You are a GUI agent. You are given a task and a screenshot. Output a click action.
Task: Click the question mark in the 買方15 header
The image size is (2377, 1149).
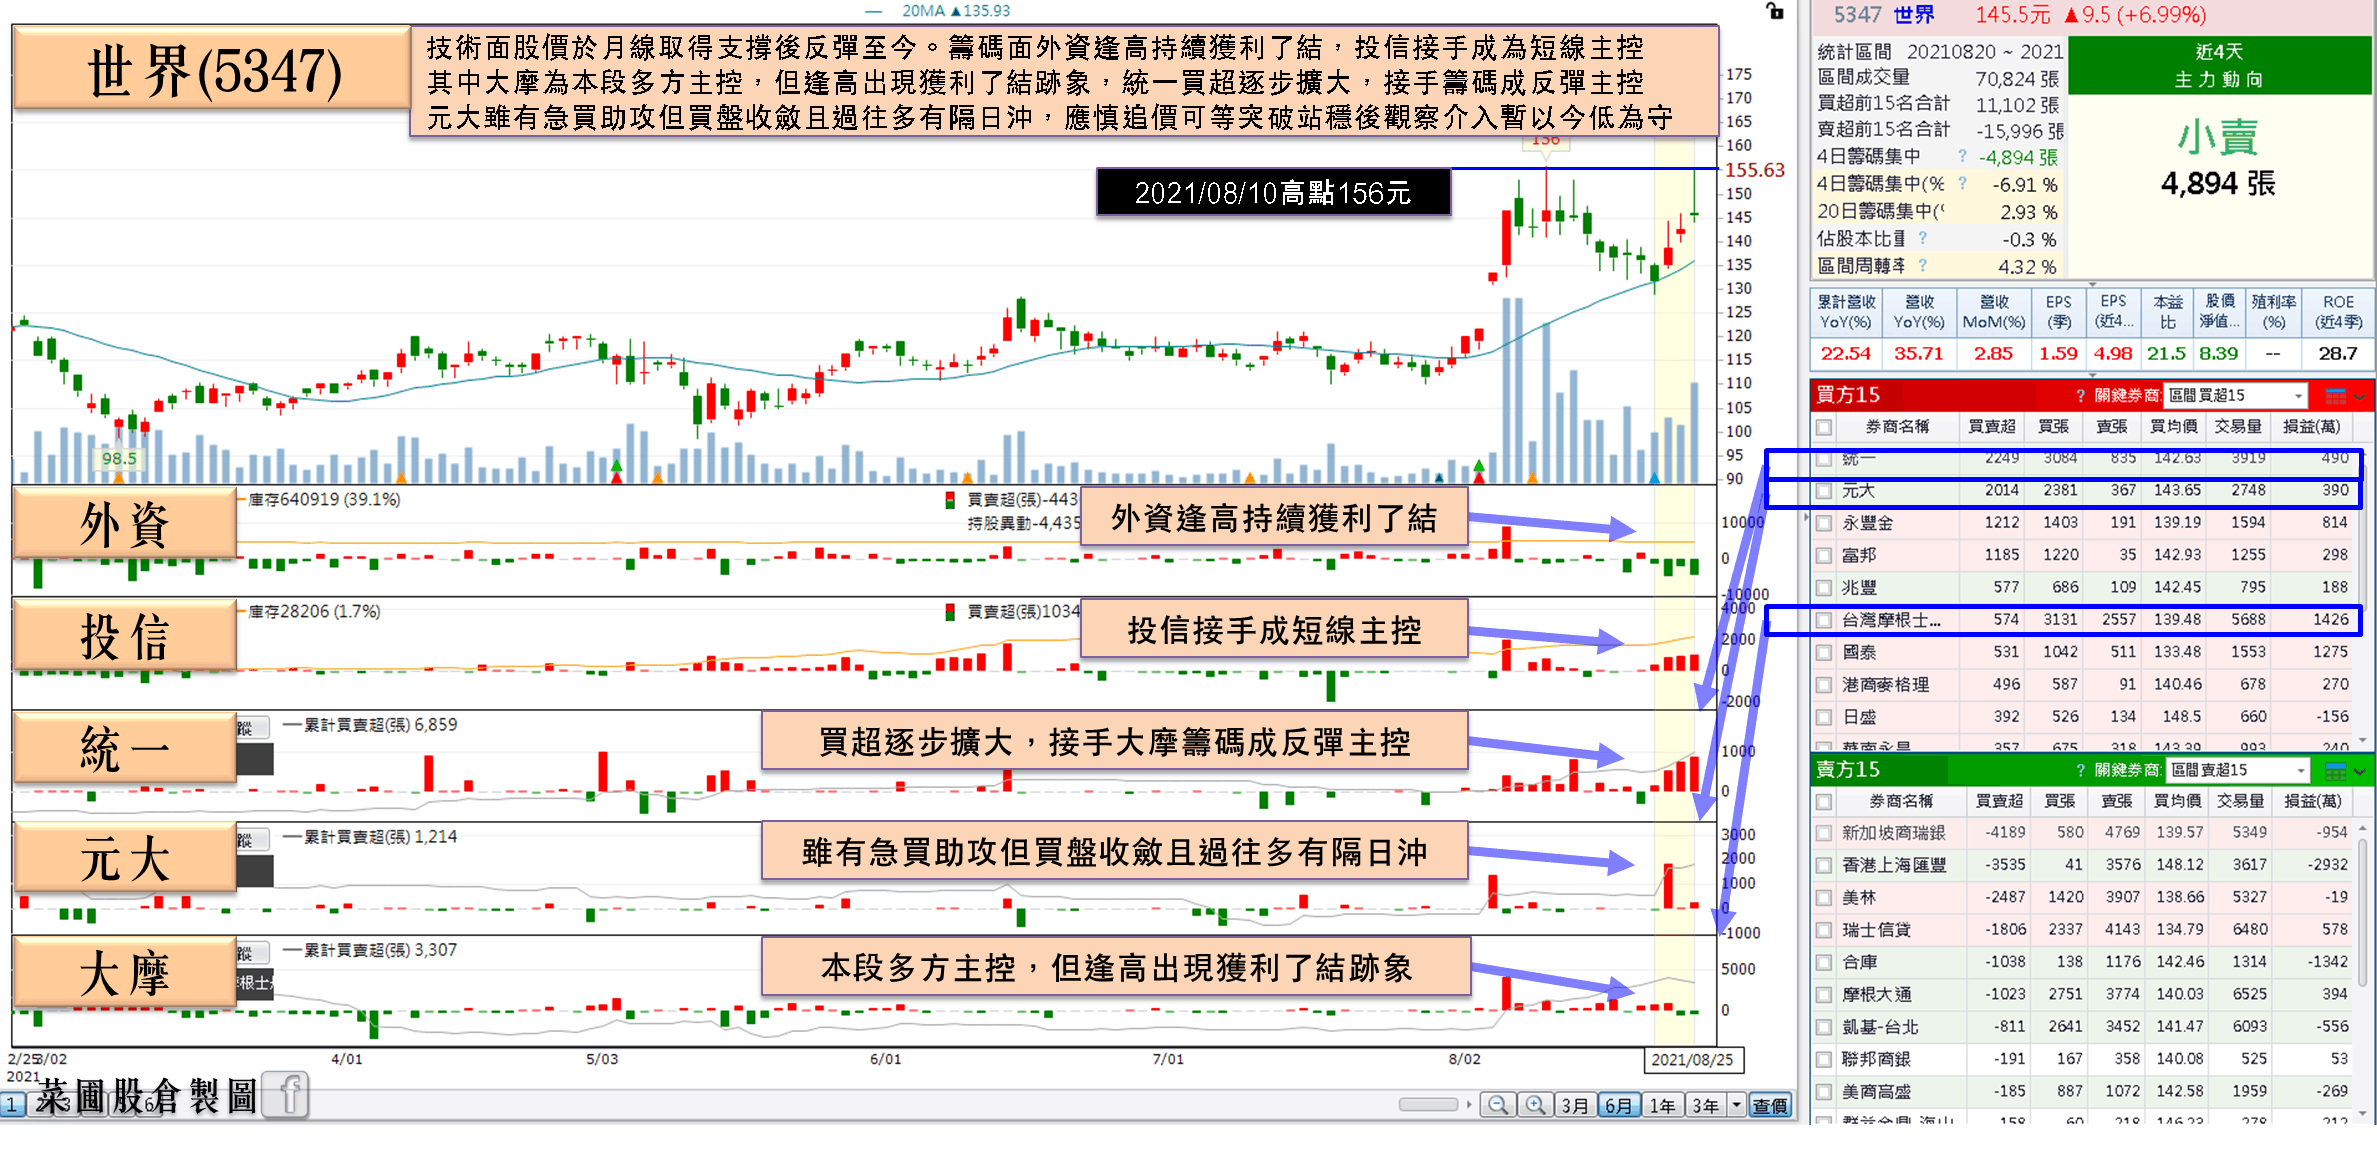[2080, 395]
